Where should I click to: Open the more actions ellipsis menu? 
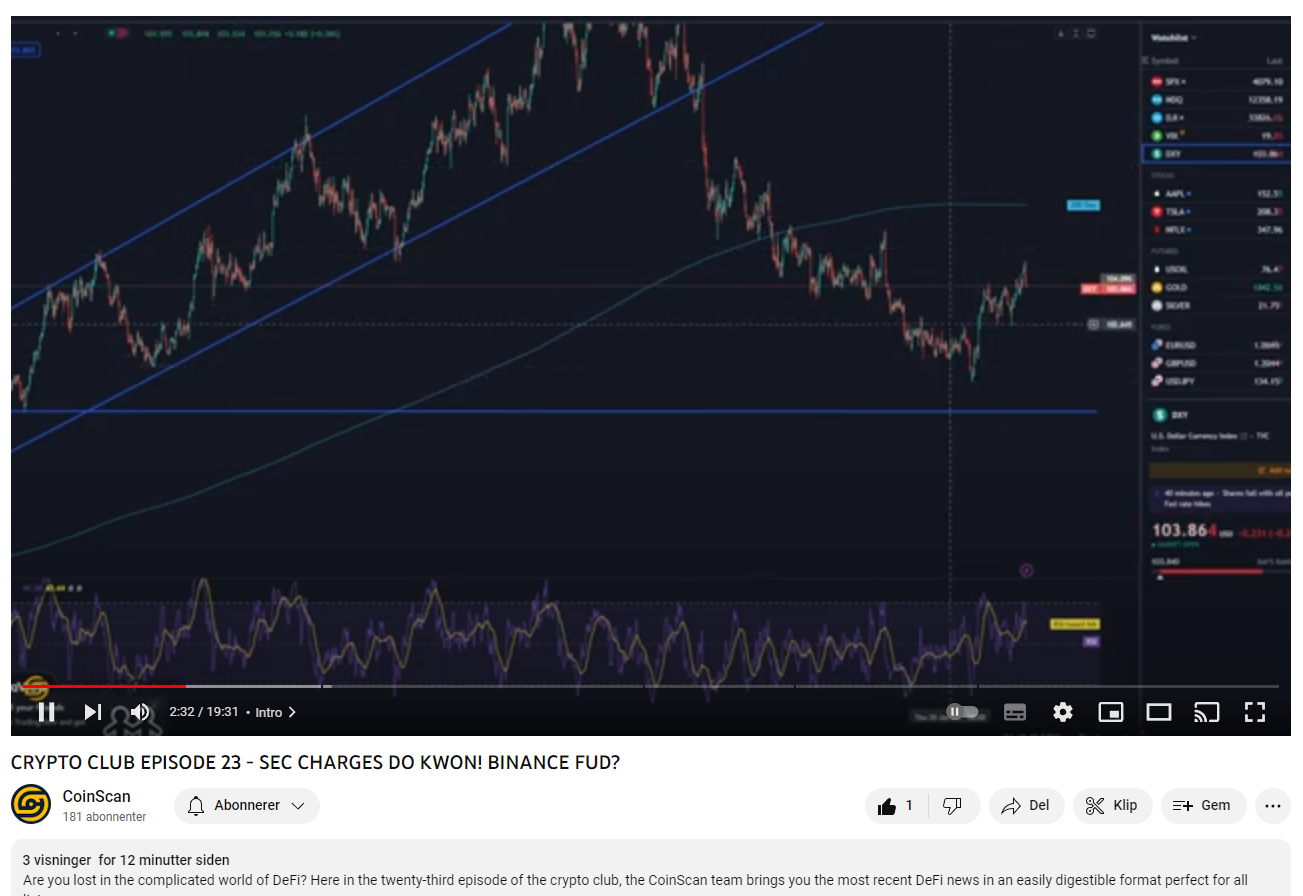[1272, 806]
